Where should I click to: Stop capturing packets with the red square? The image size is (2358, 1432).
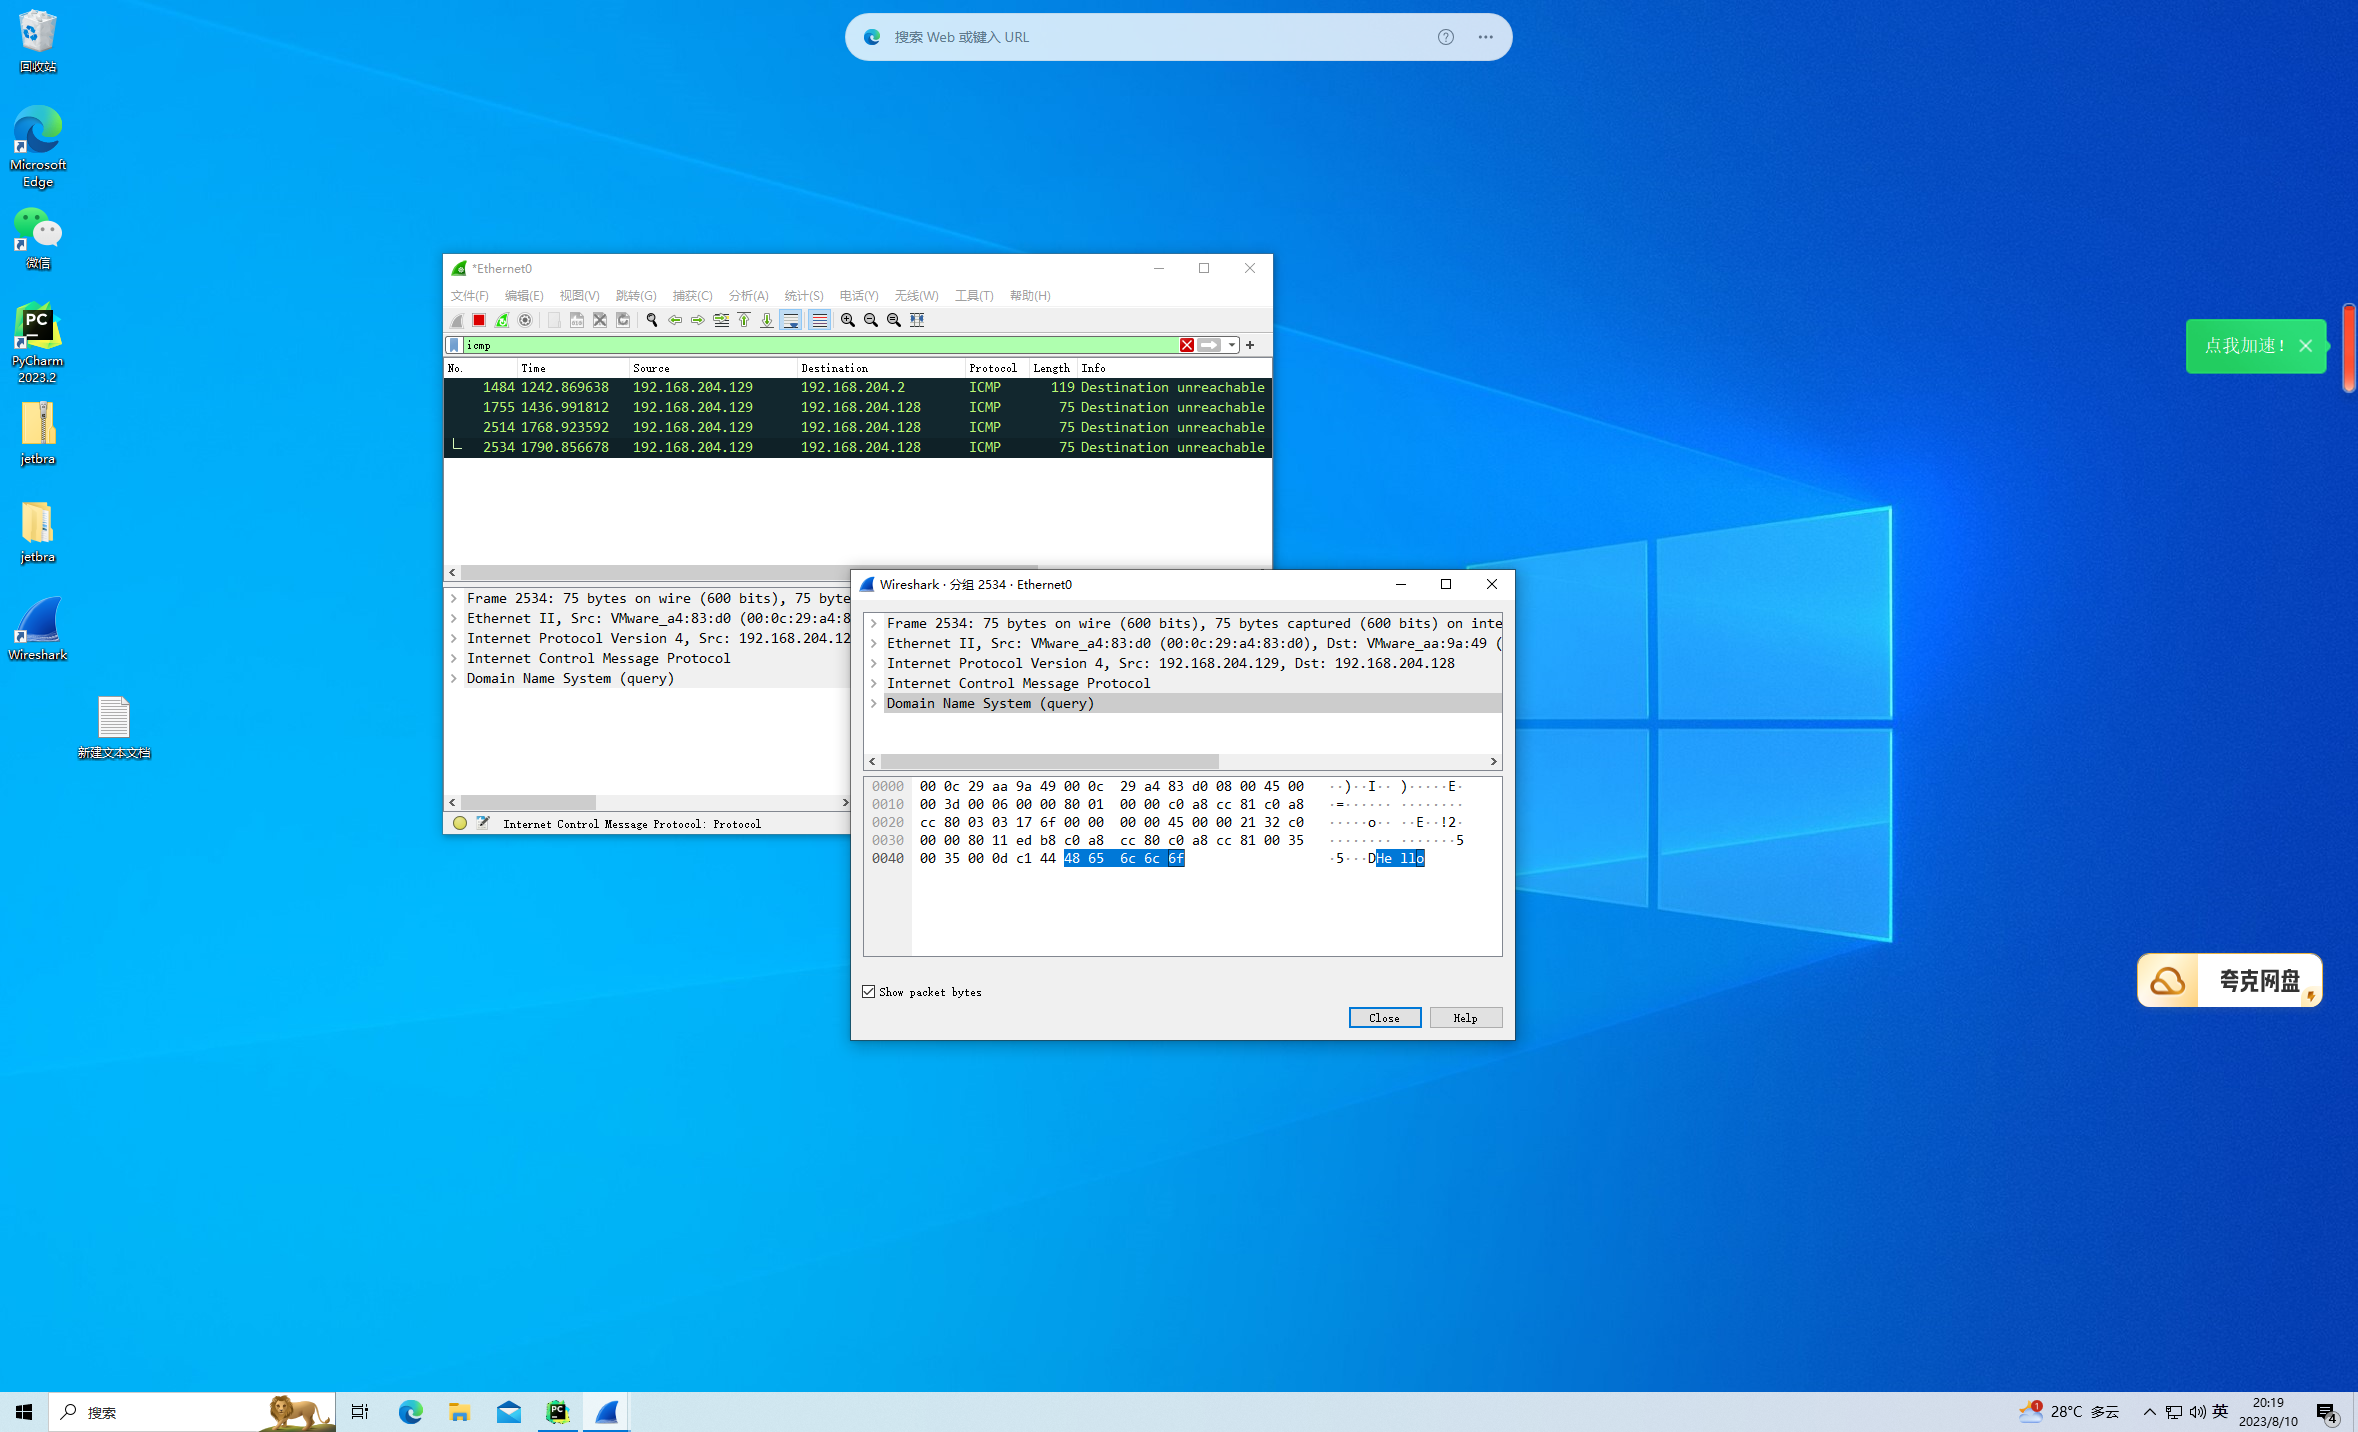479,320
